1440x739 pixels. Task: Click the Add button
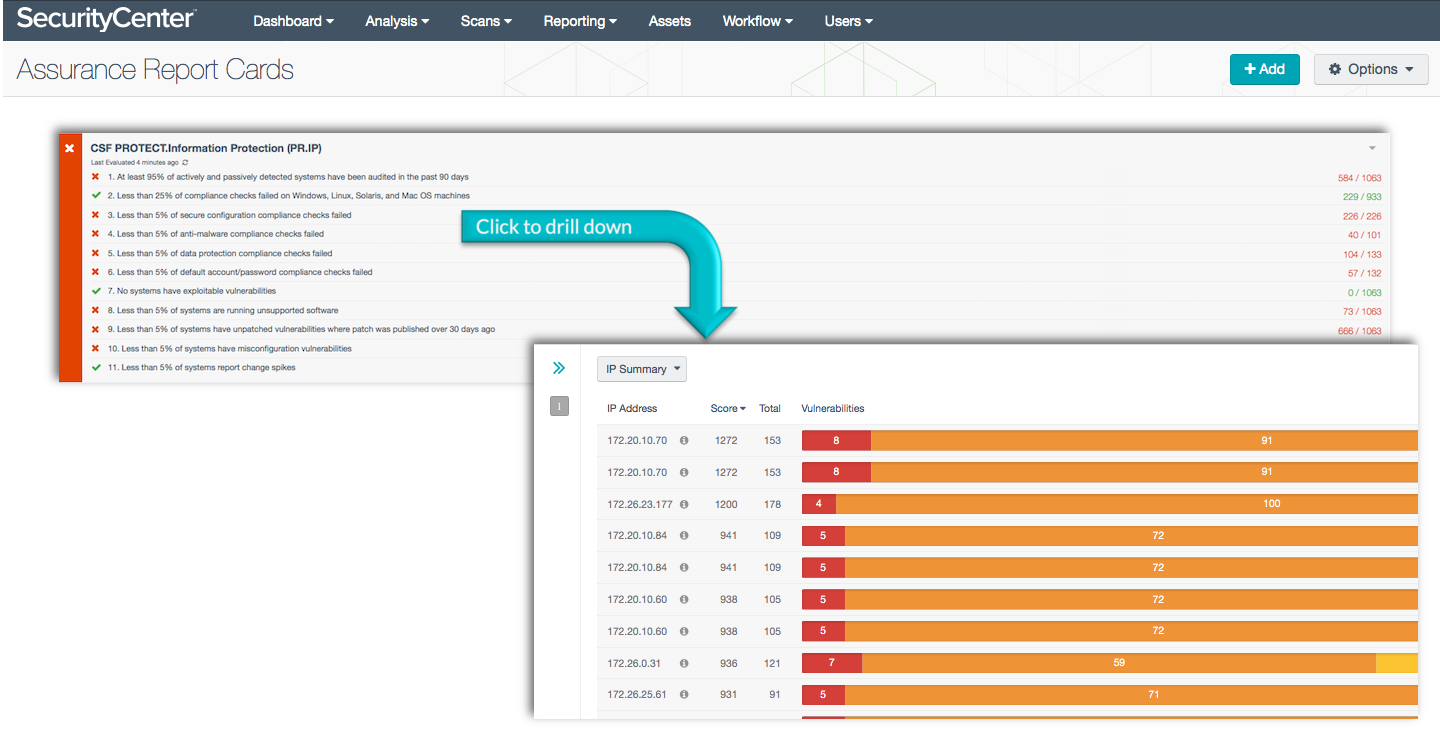point(1264,69)
